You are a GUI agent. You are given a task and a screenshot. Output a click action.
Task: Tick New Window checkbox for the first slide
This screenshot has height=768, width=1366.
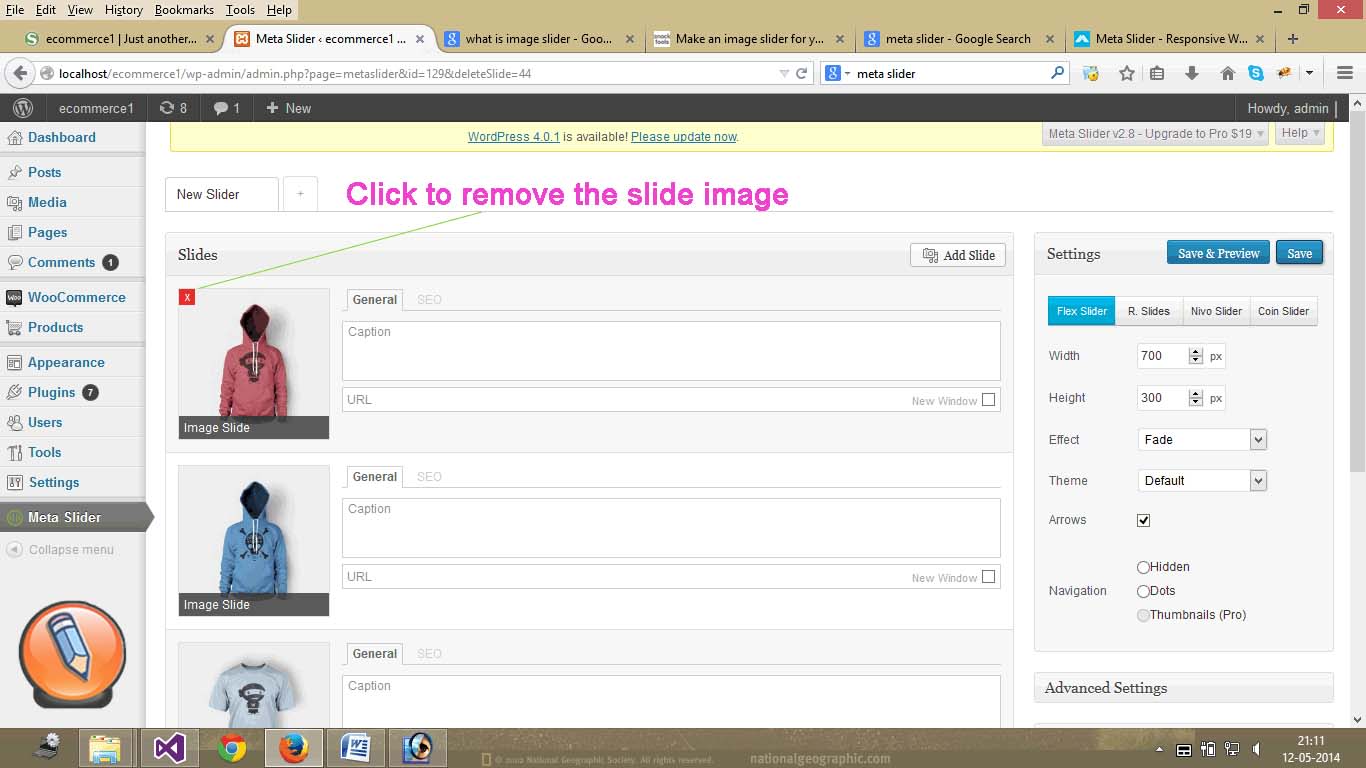989,400
